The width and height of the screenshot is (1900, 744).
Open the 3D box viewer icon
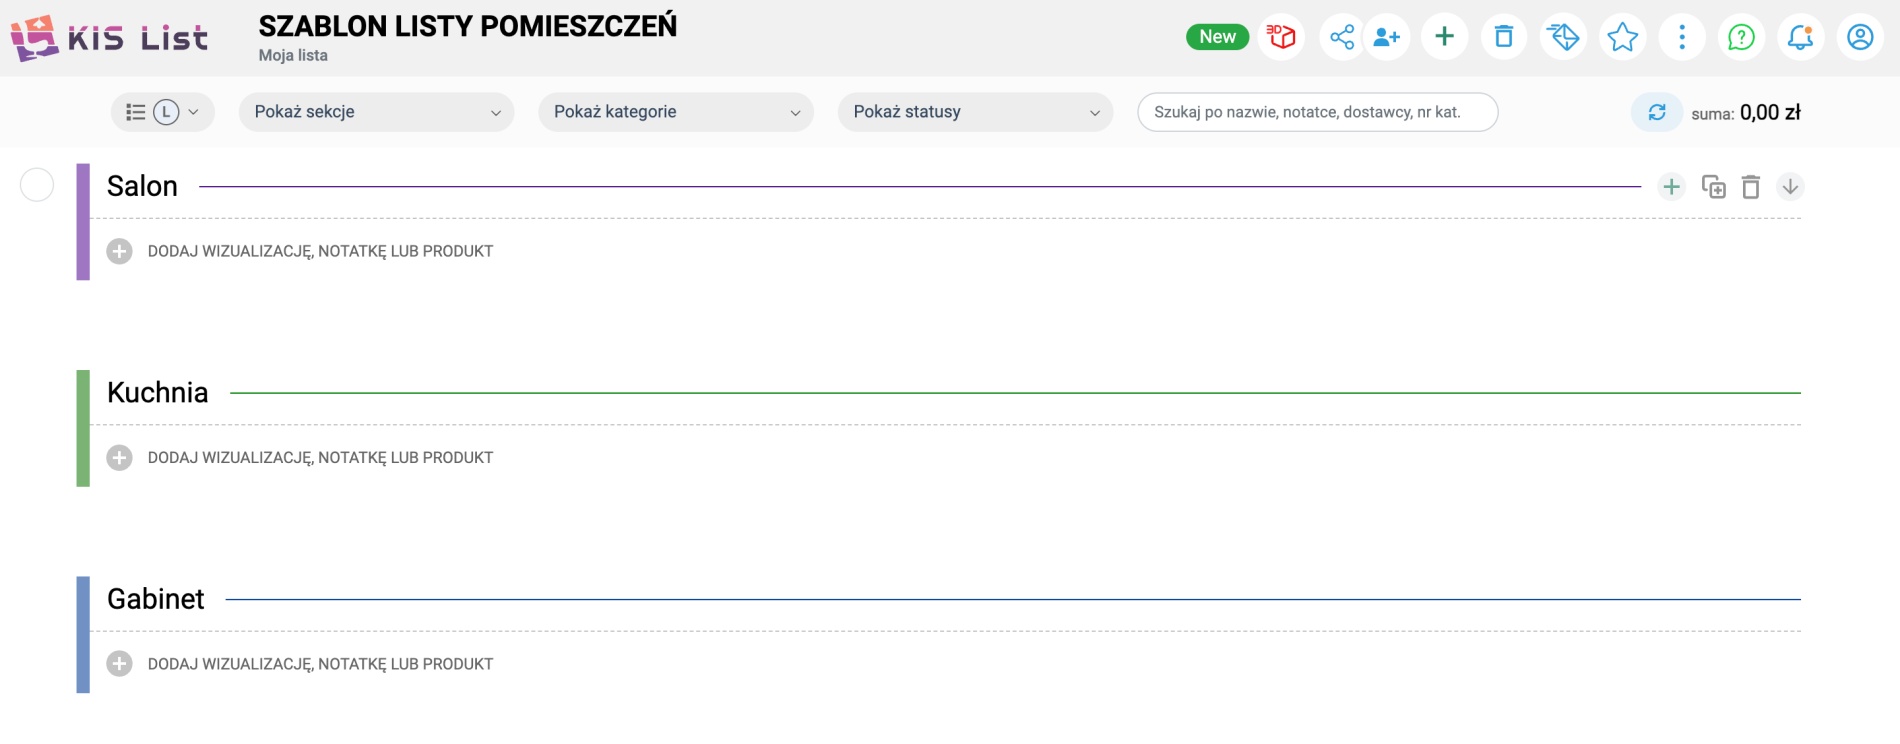click(1281, 37)
